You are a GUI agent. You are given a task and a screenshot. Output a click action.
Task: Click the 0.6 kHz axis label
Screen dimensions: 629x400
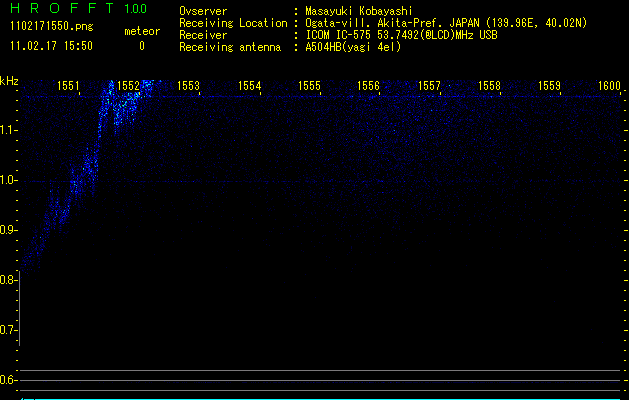pos(8,380)
